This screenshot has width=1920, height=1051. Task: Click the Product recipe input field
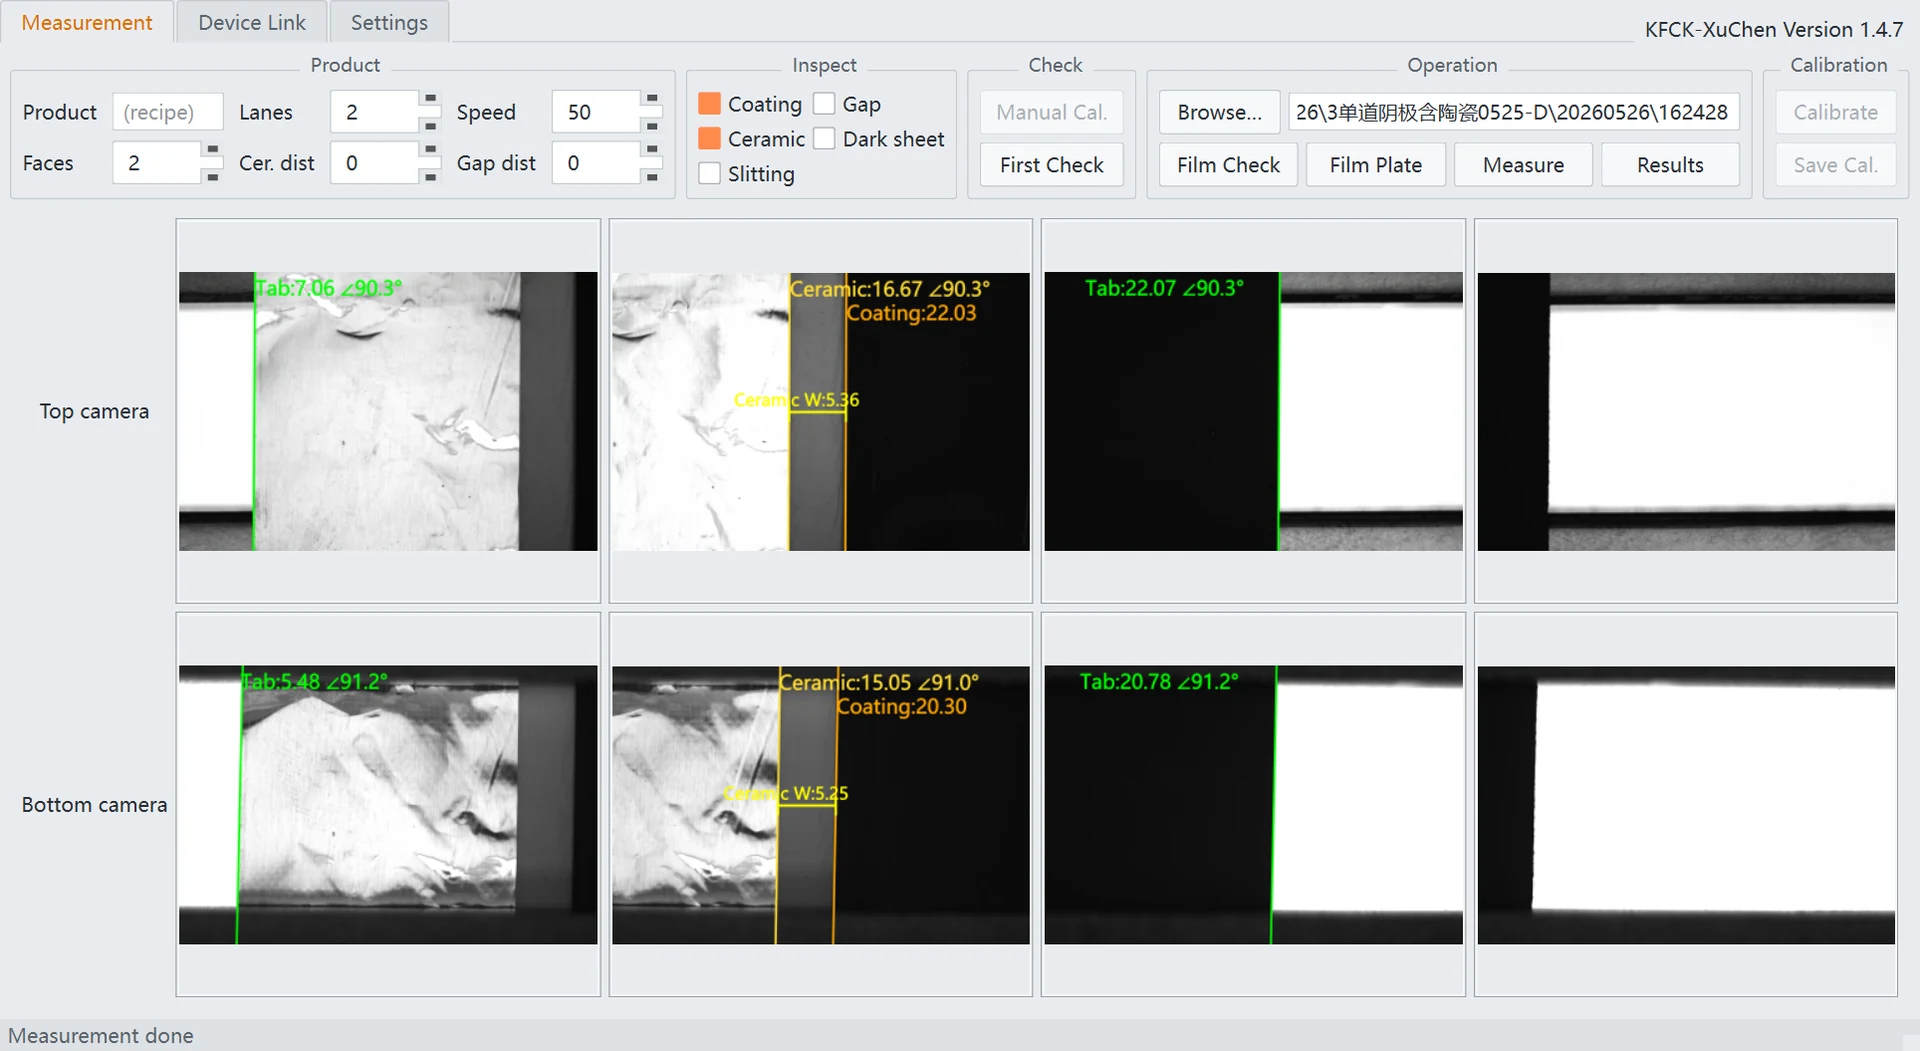[167, 112]
